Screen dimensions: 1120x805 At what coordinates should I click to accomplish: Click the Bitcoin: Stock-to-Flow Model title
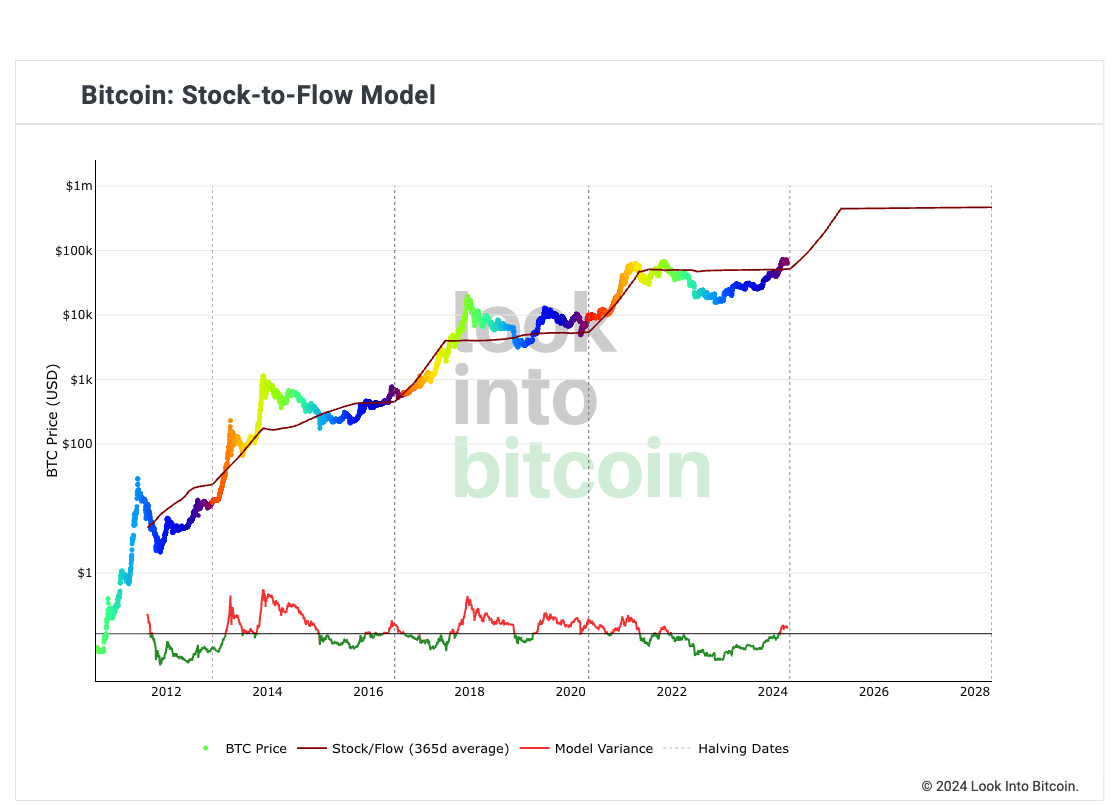[x=258, y=95]
